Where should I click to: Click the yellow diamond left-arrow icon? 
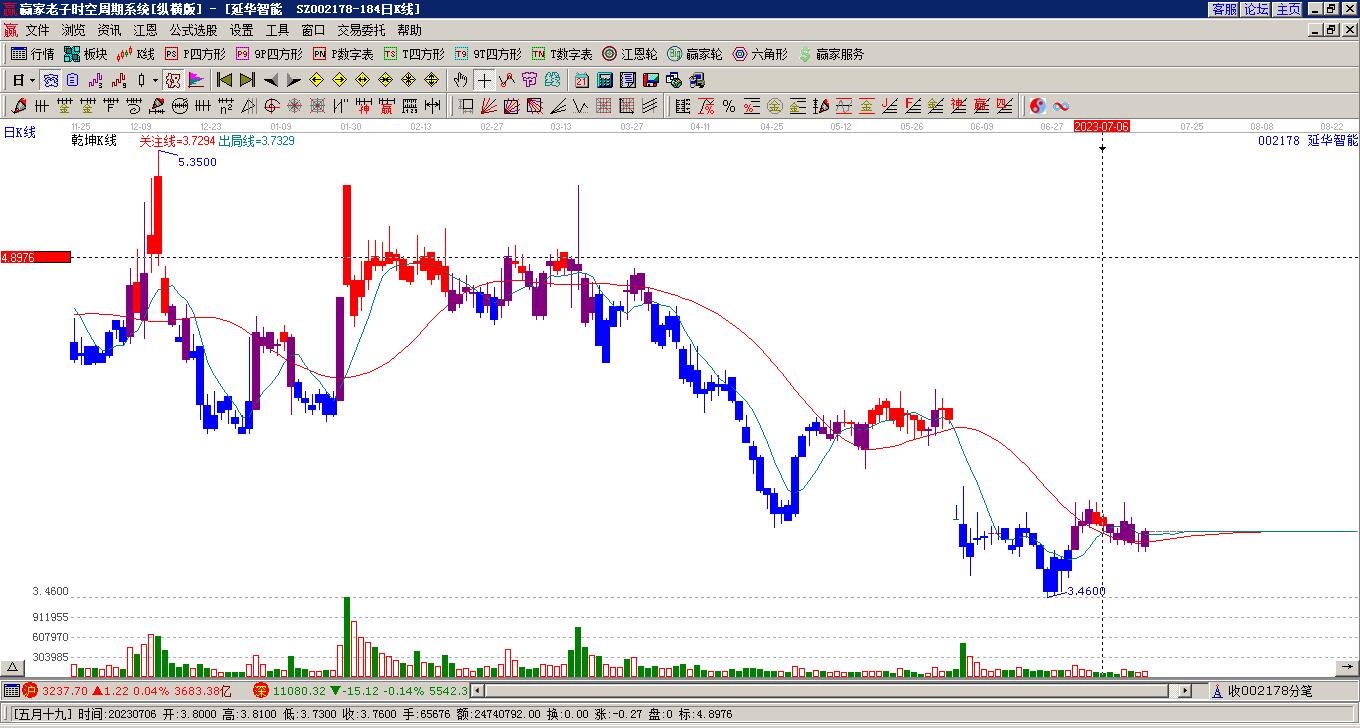pos(317,80)
